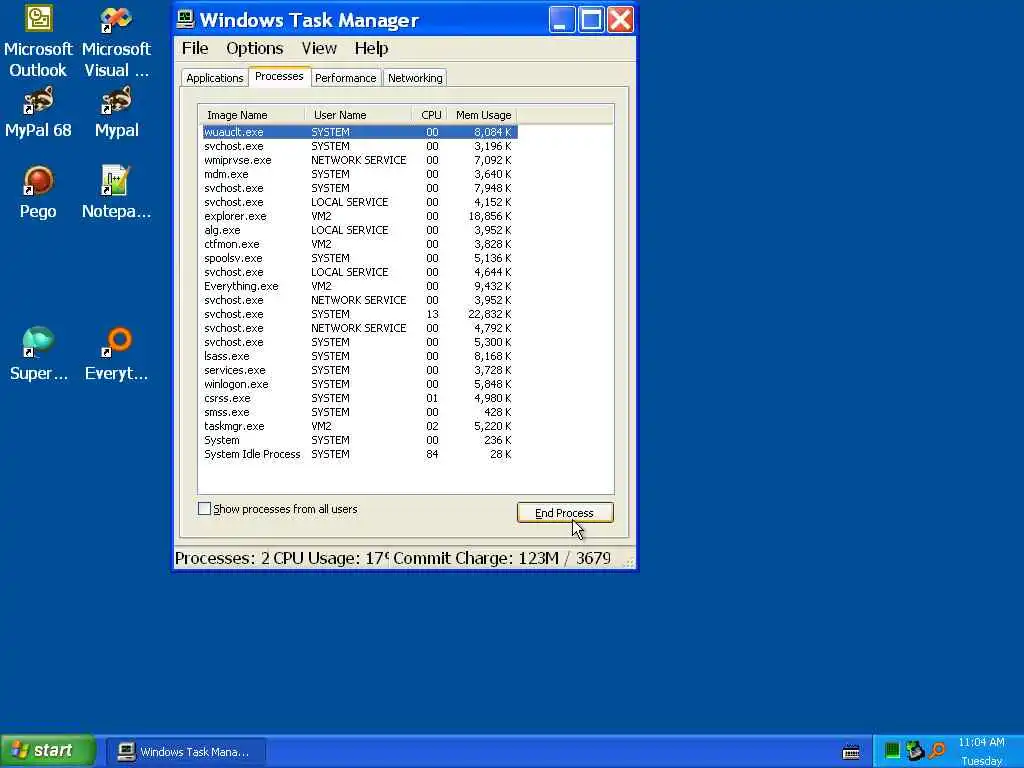The image size is (1024, 768).
Task: Switch to the Performance tab
Action: point(345,78)
